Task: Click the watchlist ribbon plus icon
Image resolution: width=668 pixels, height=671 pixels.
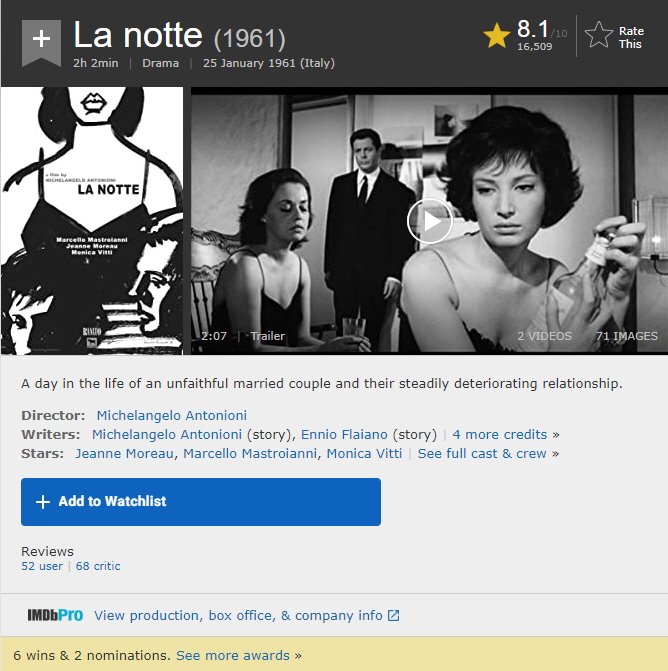Action: pyautogui.click(x=41, y=40)
